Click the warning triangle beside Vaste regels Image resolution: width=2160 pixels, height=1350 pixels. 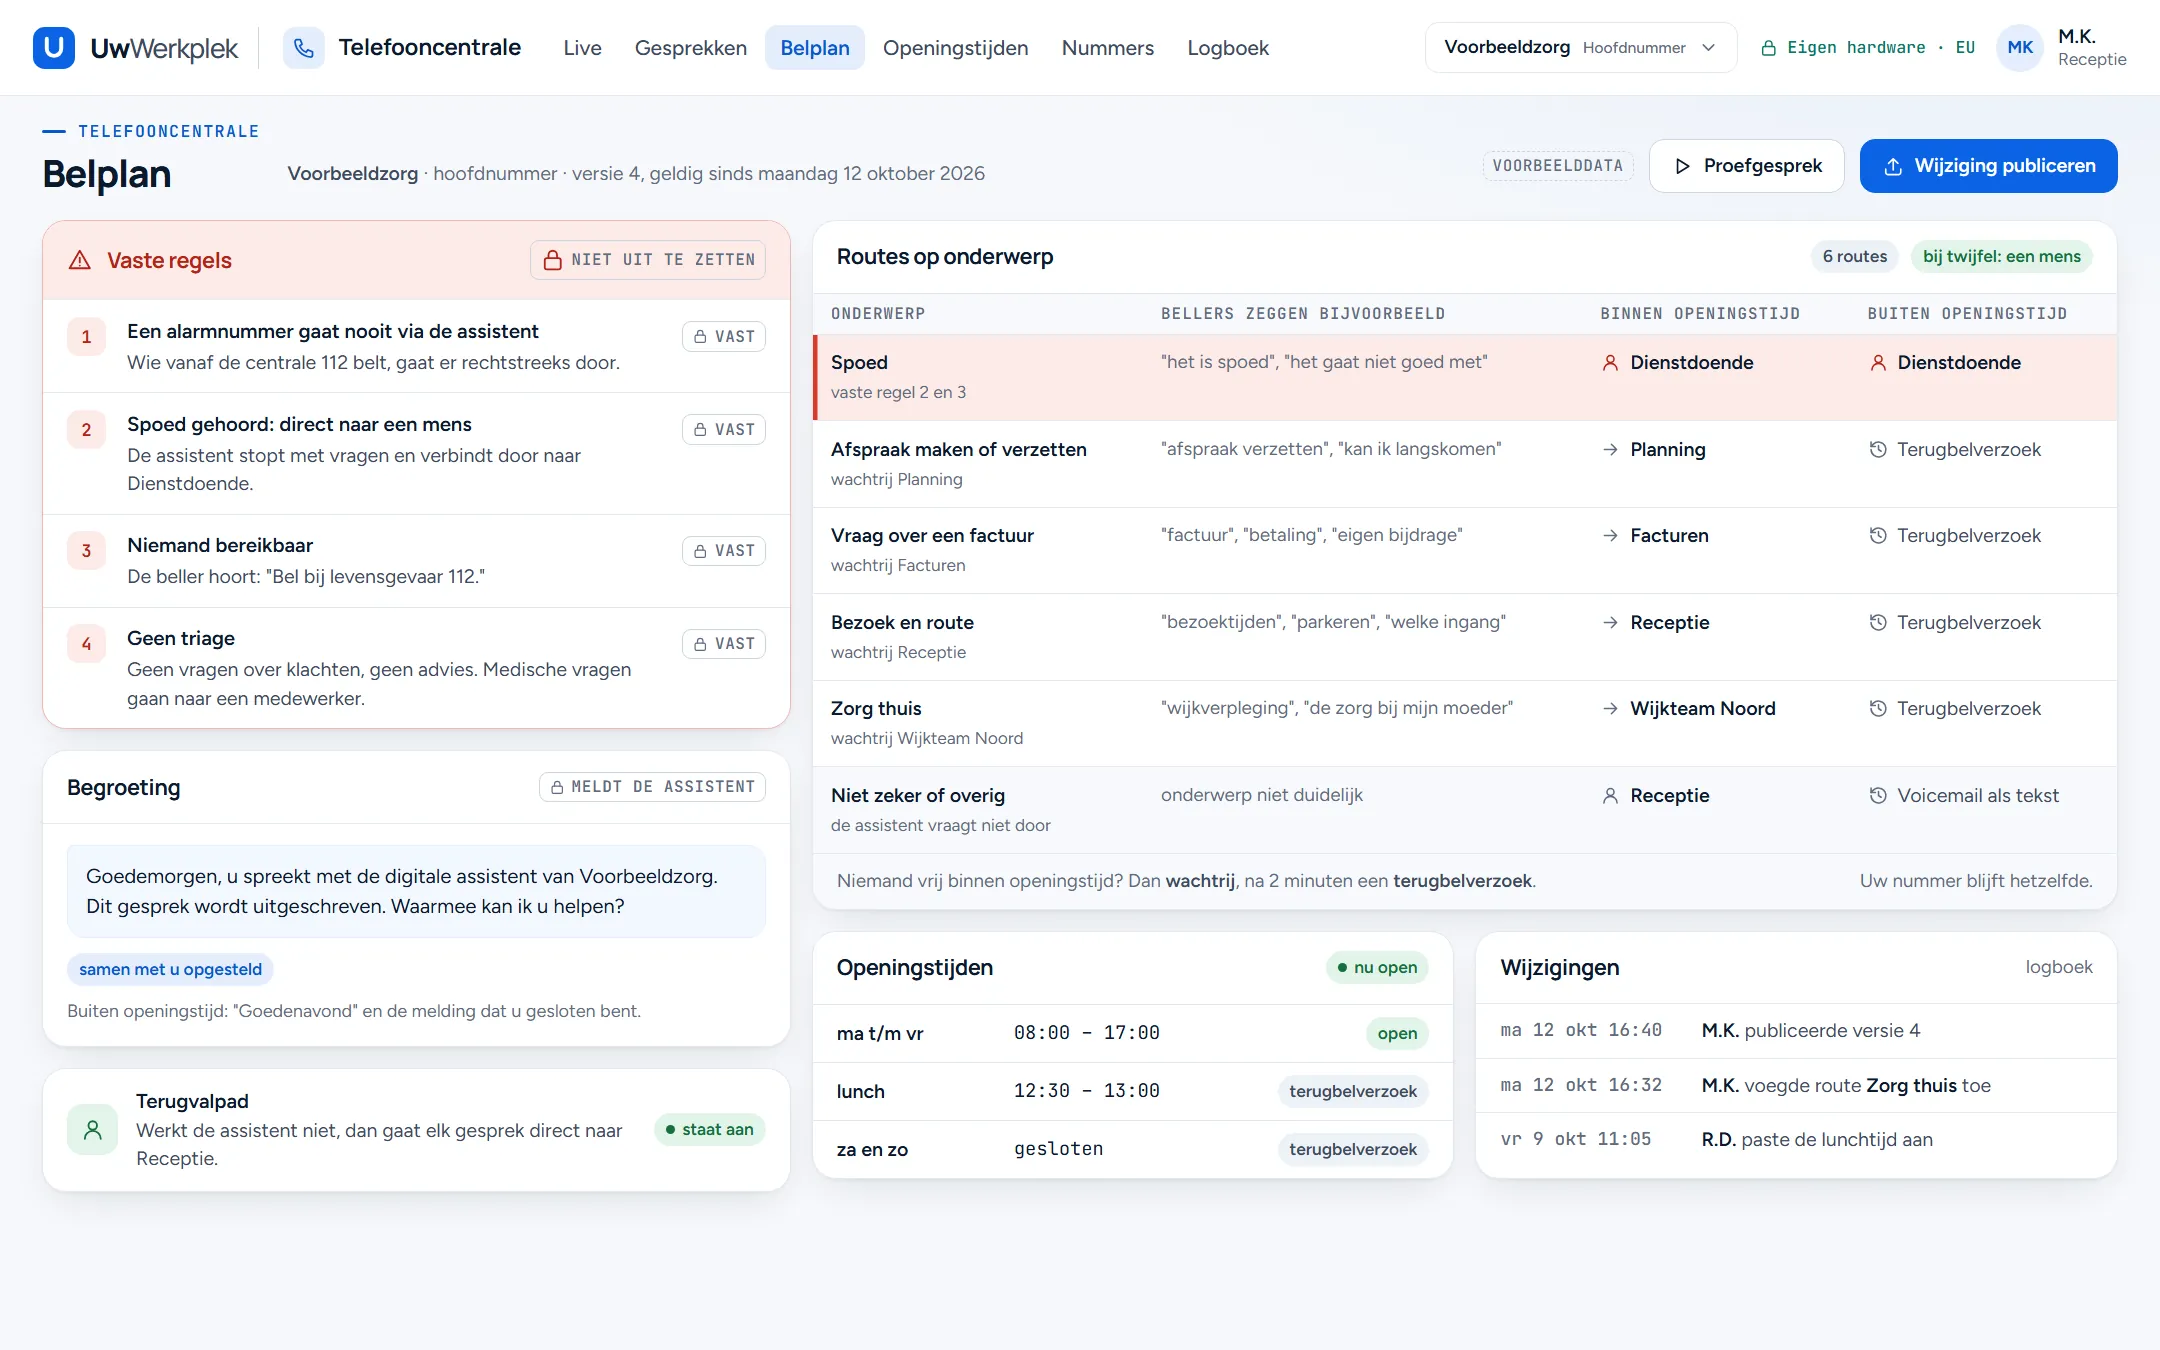(x=80, y=260)
